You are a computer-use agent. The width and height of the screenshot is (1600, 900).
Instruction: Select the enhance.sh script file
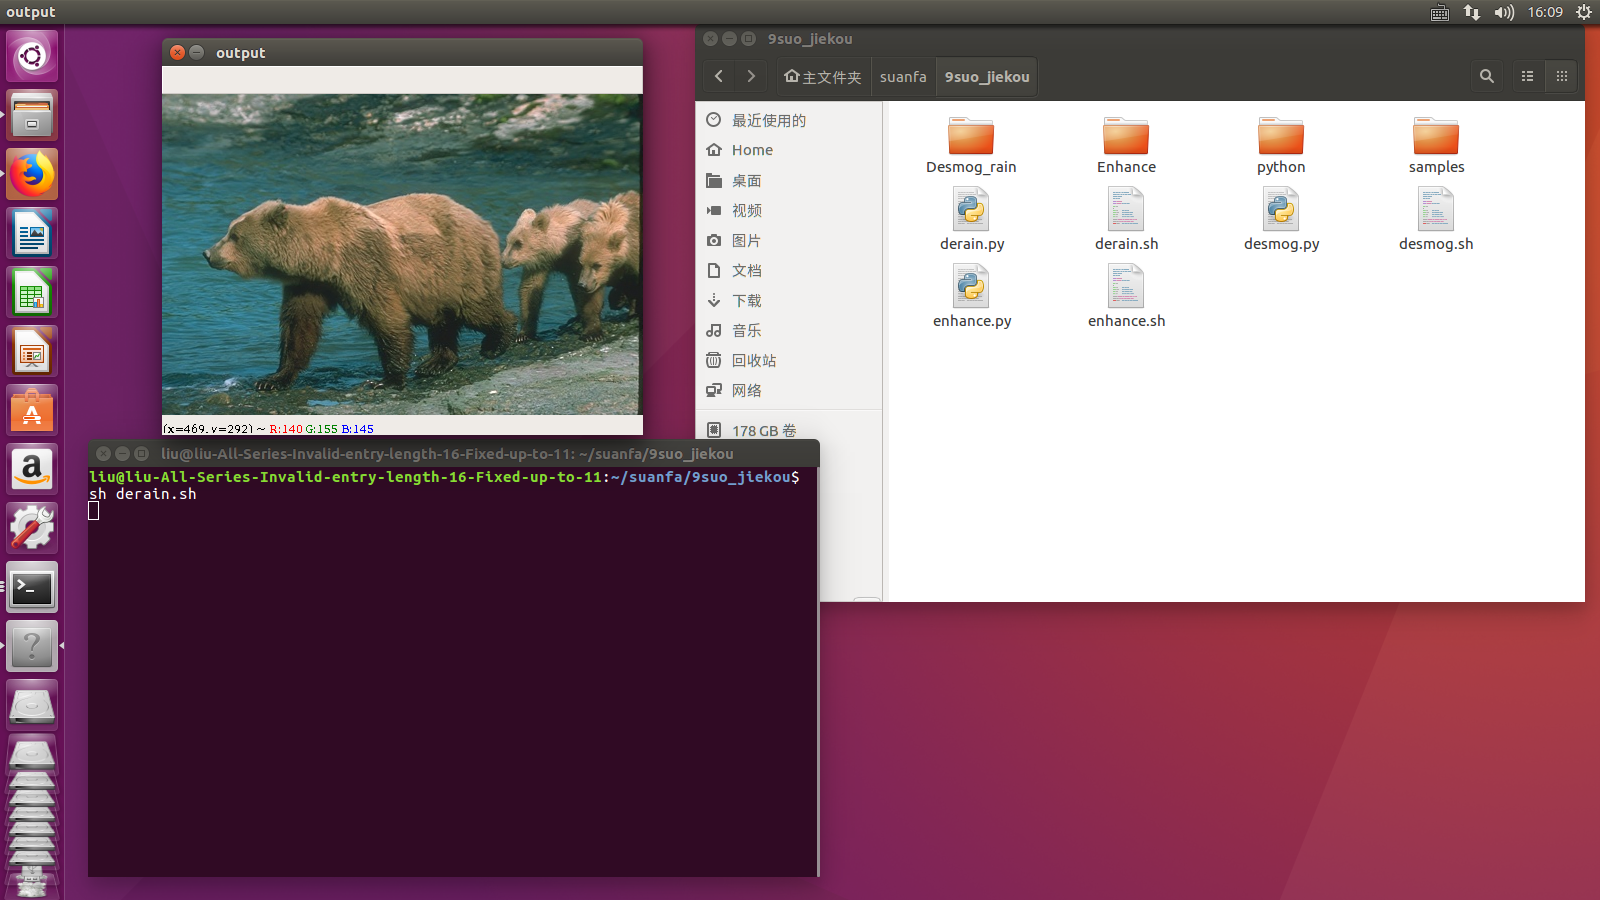pyautogui.click(x=1126, y=297)
